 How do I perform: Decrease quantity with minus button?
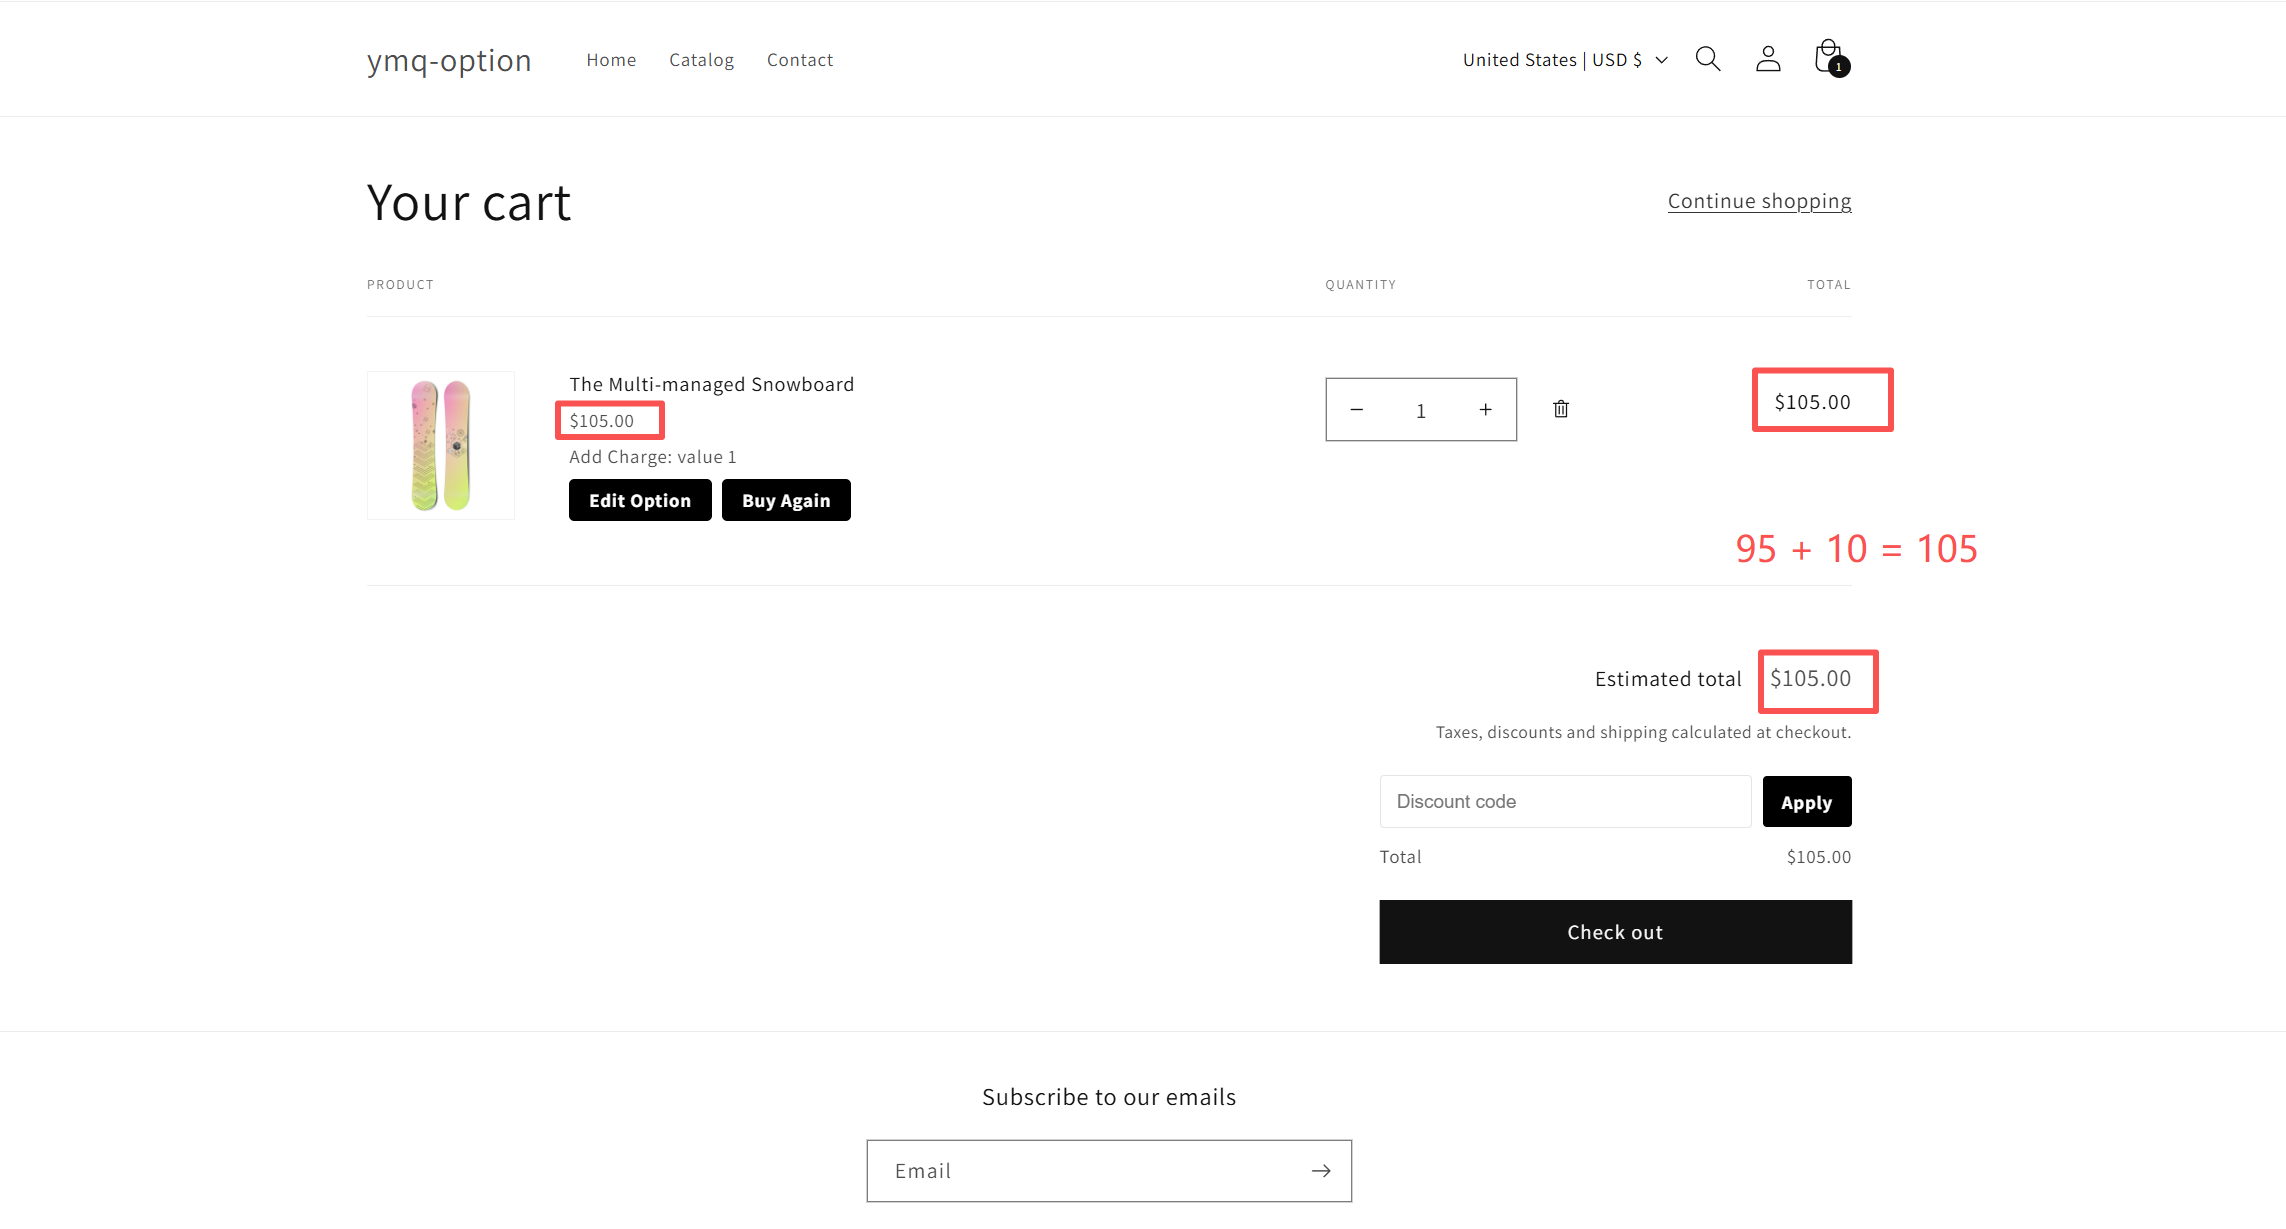(x=1356, y=410)
